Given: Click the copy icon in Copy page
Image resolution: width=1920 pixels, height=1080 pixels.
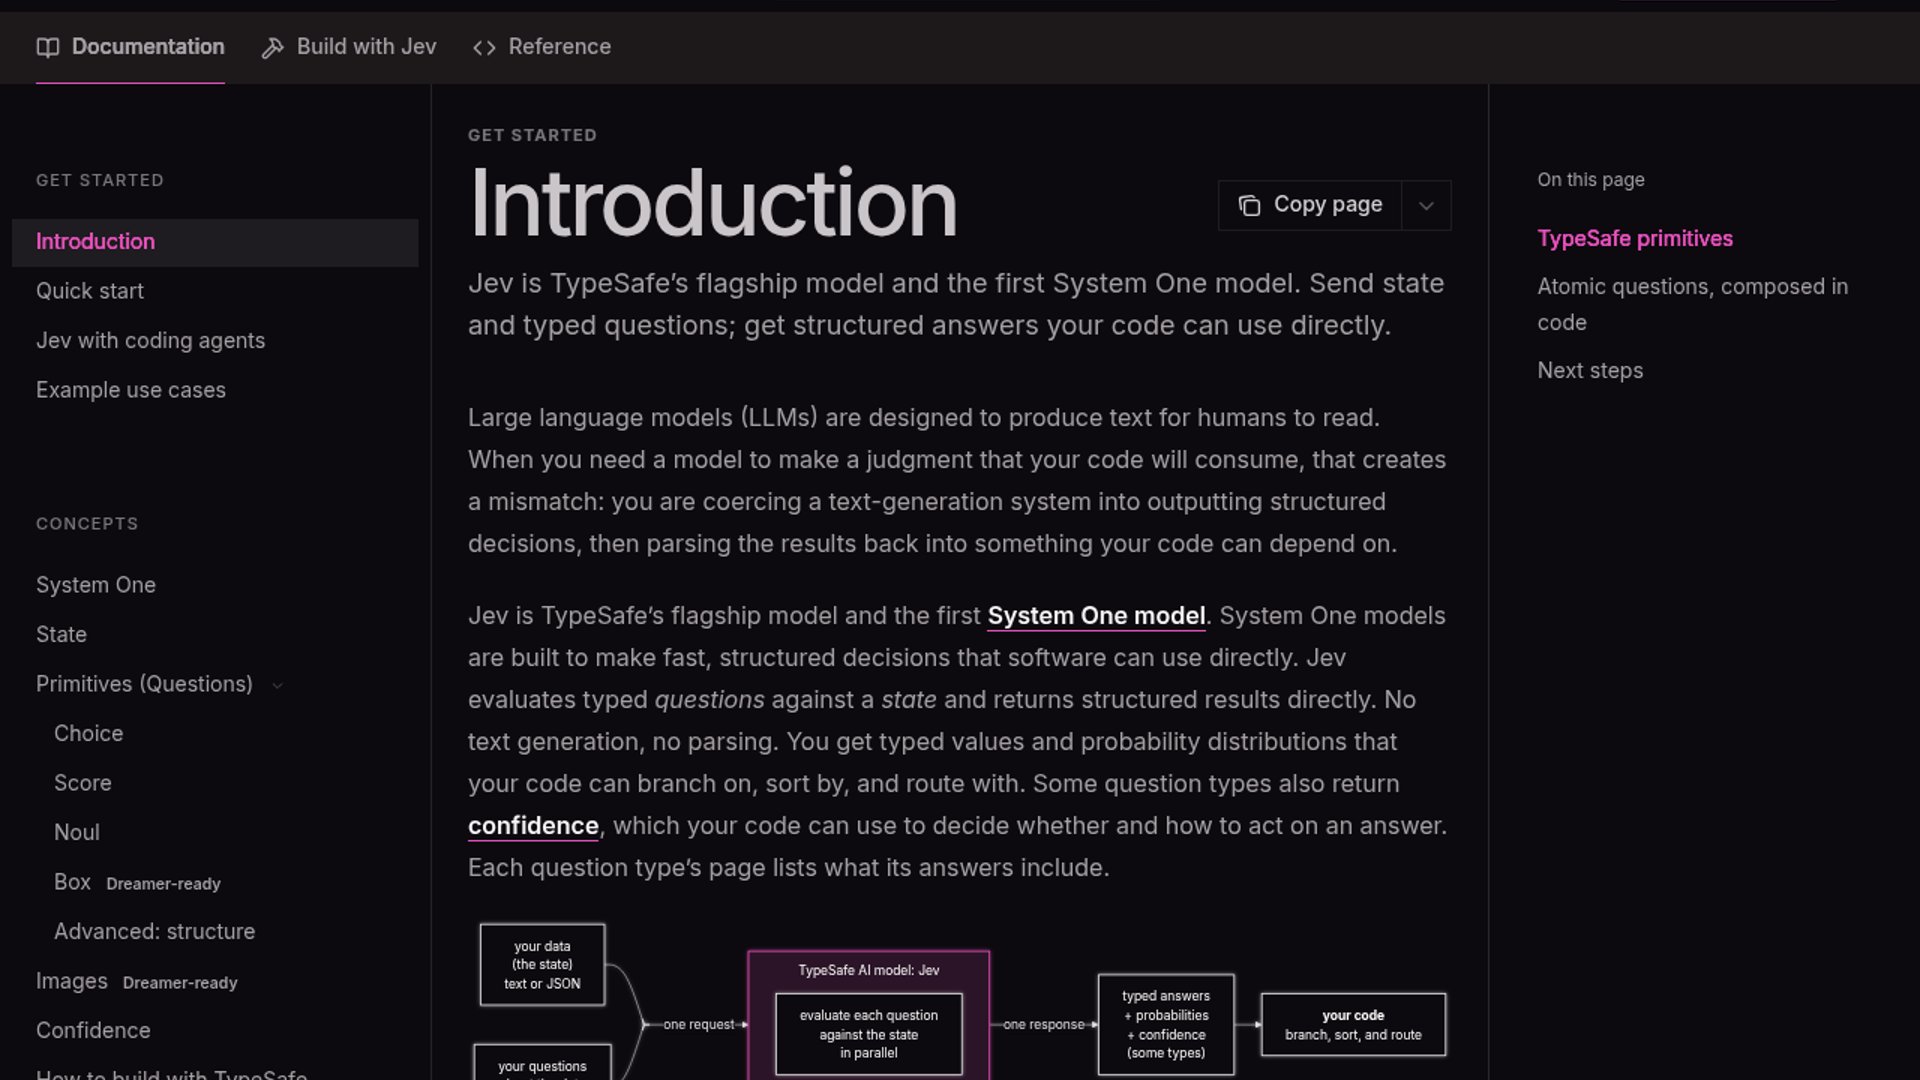Looking at the screenshot, I should [1249, 205].
